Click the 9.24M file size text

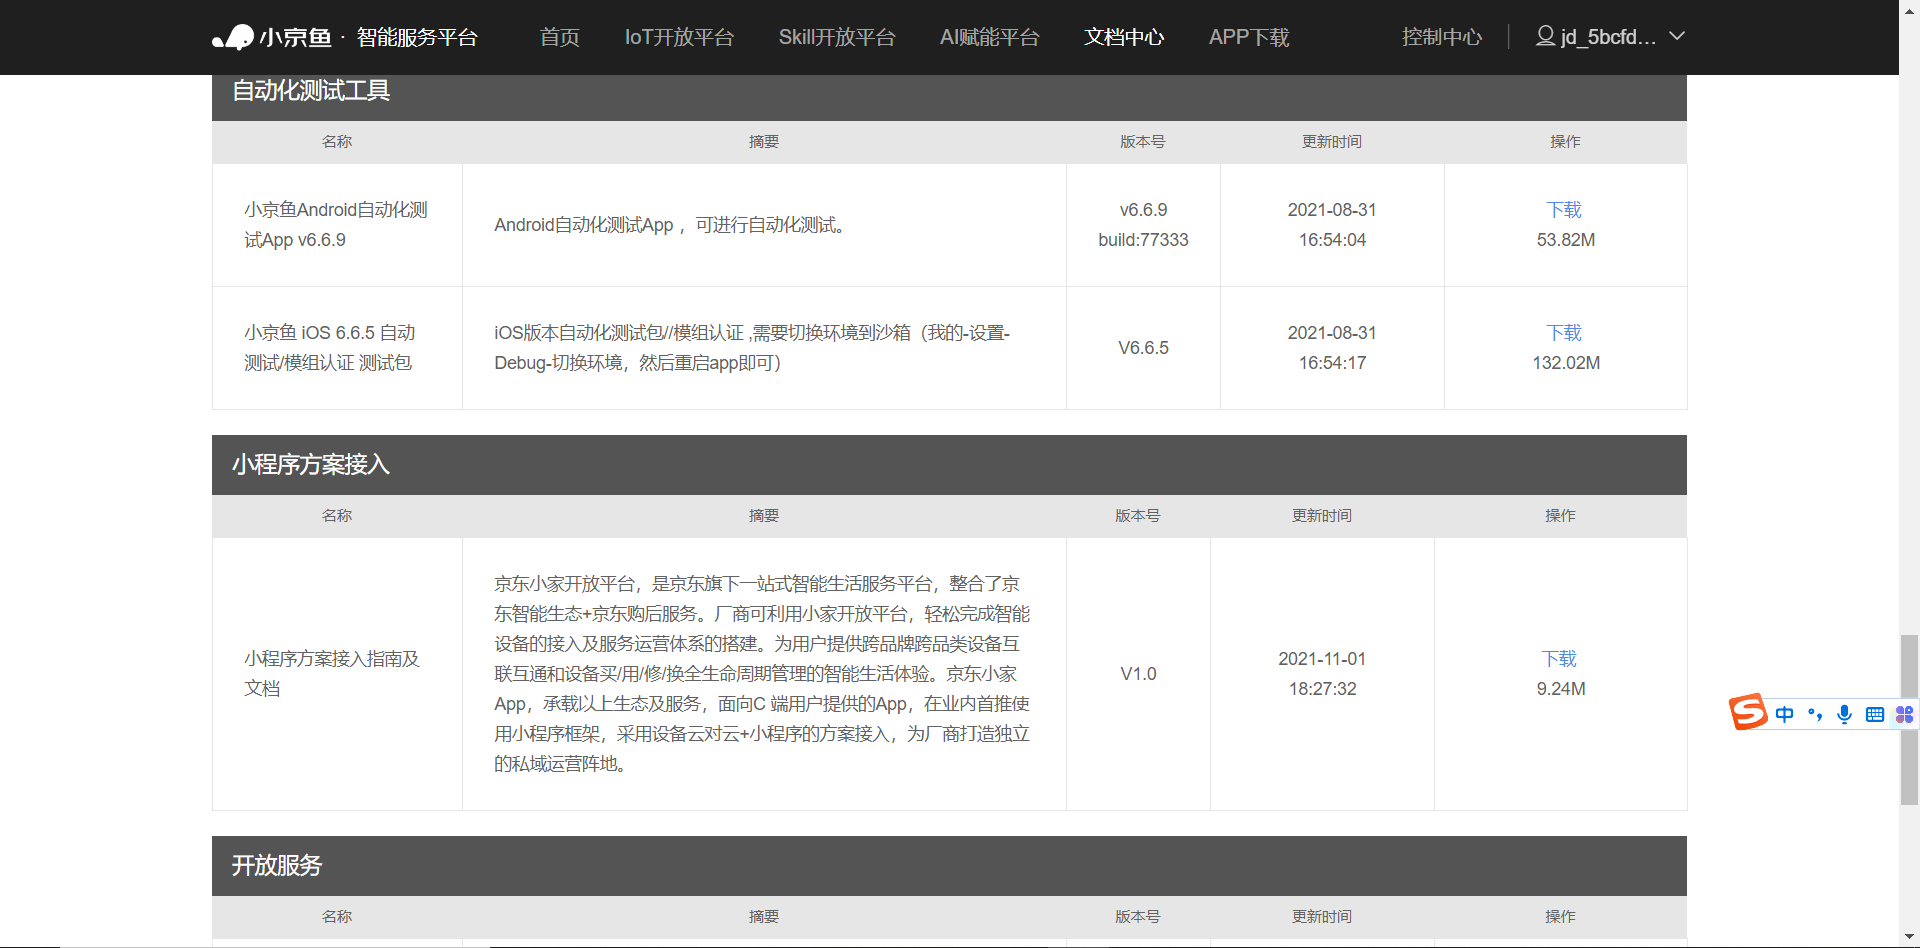point(1561,689)
